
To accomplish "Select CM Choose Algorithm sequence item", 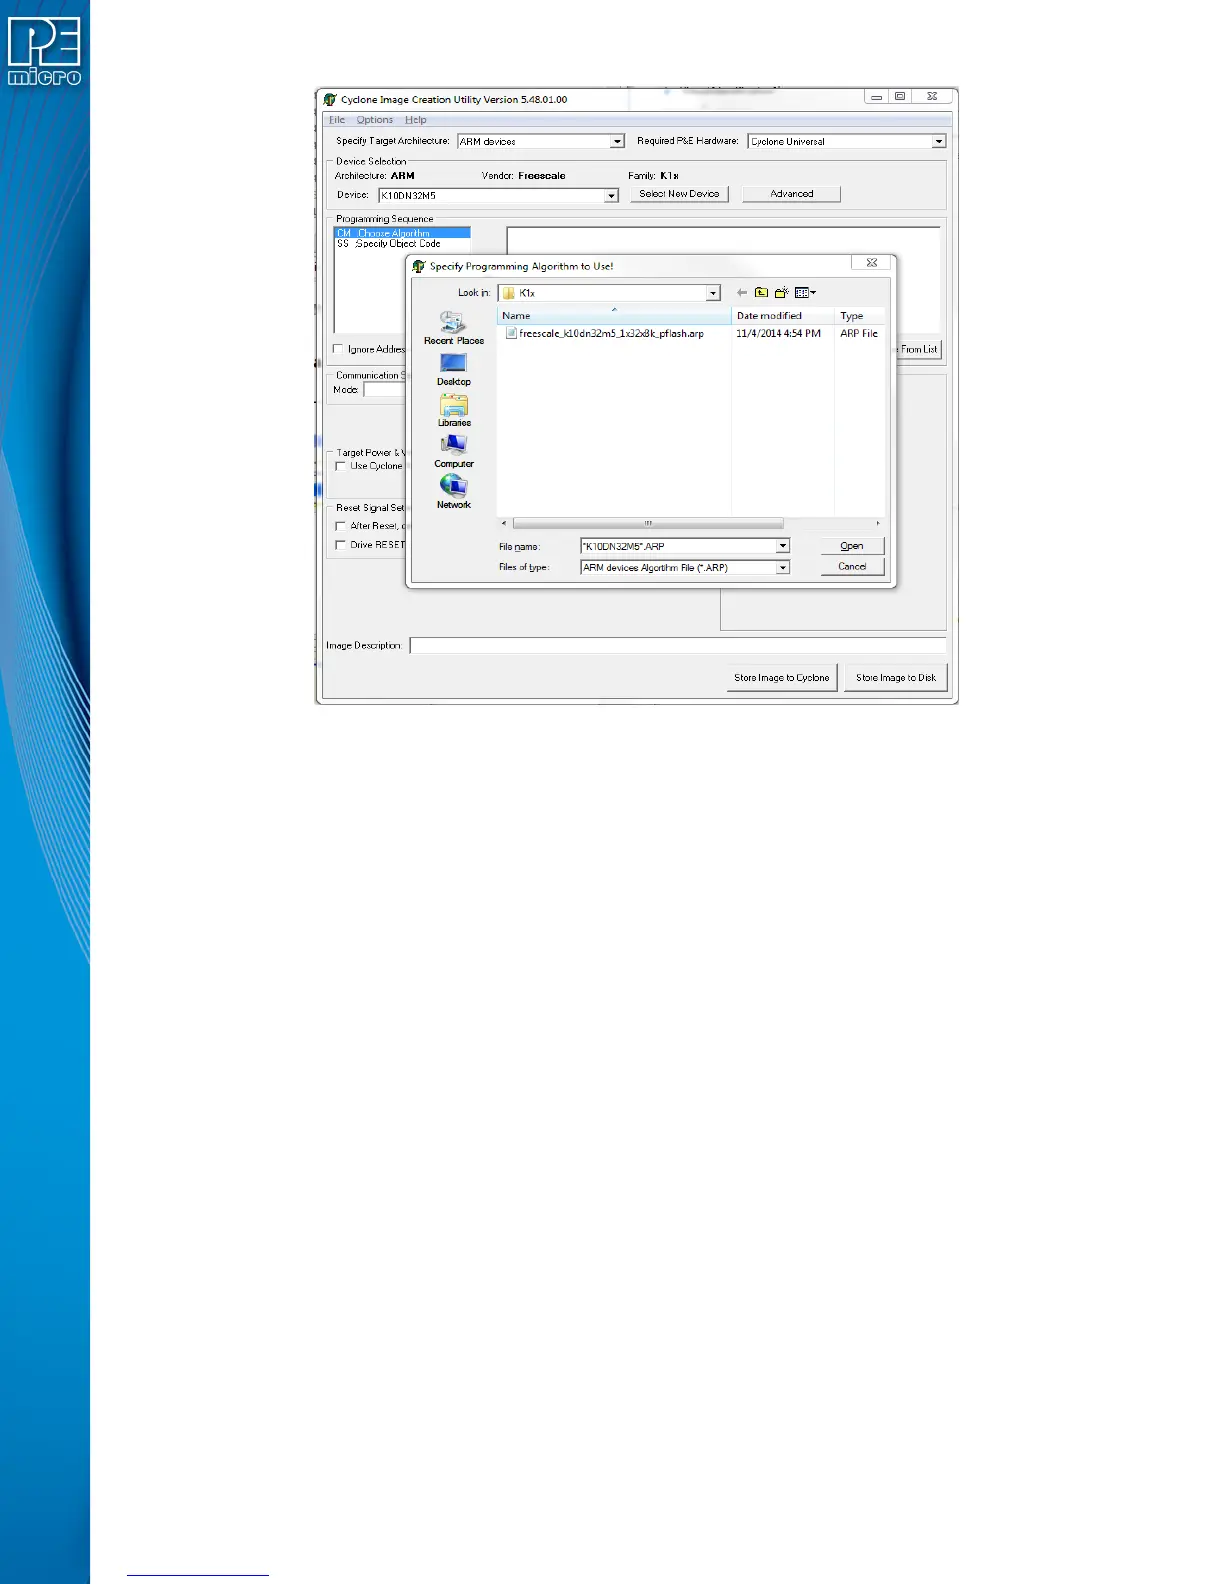I will click(x=401, y=233).
